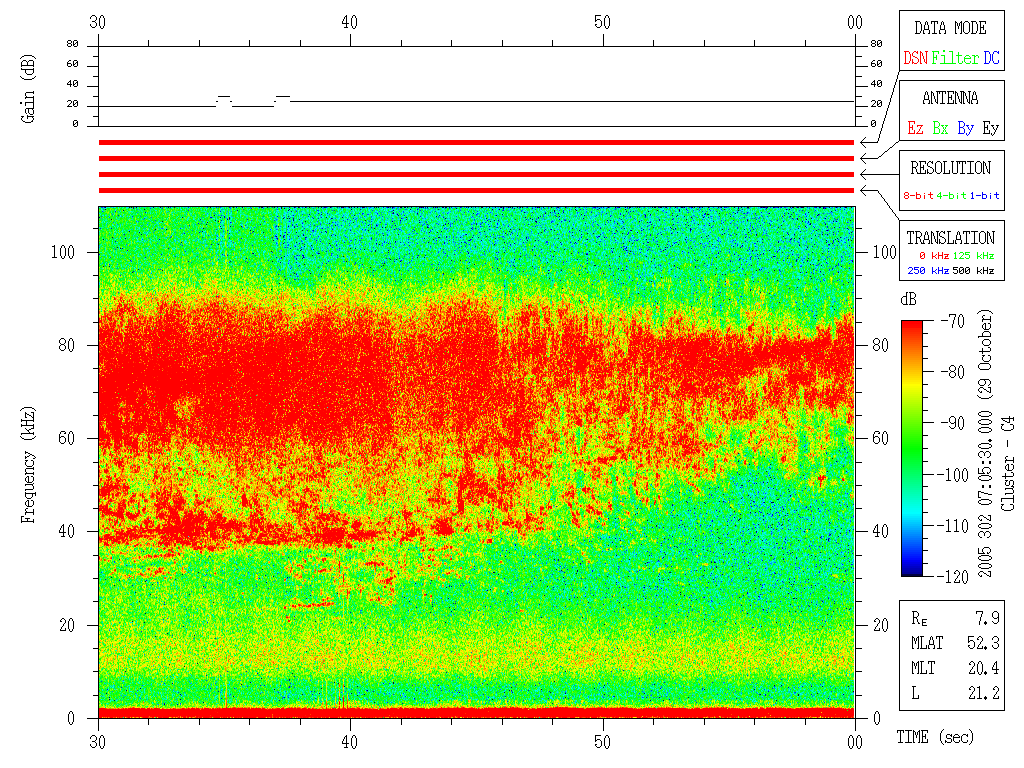Click the Frequency (kHz) axis label

tap(28, 465)
